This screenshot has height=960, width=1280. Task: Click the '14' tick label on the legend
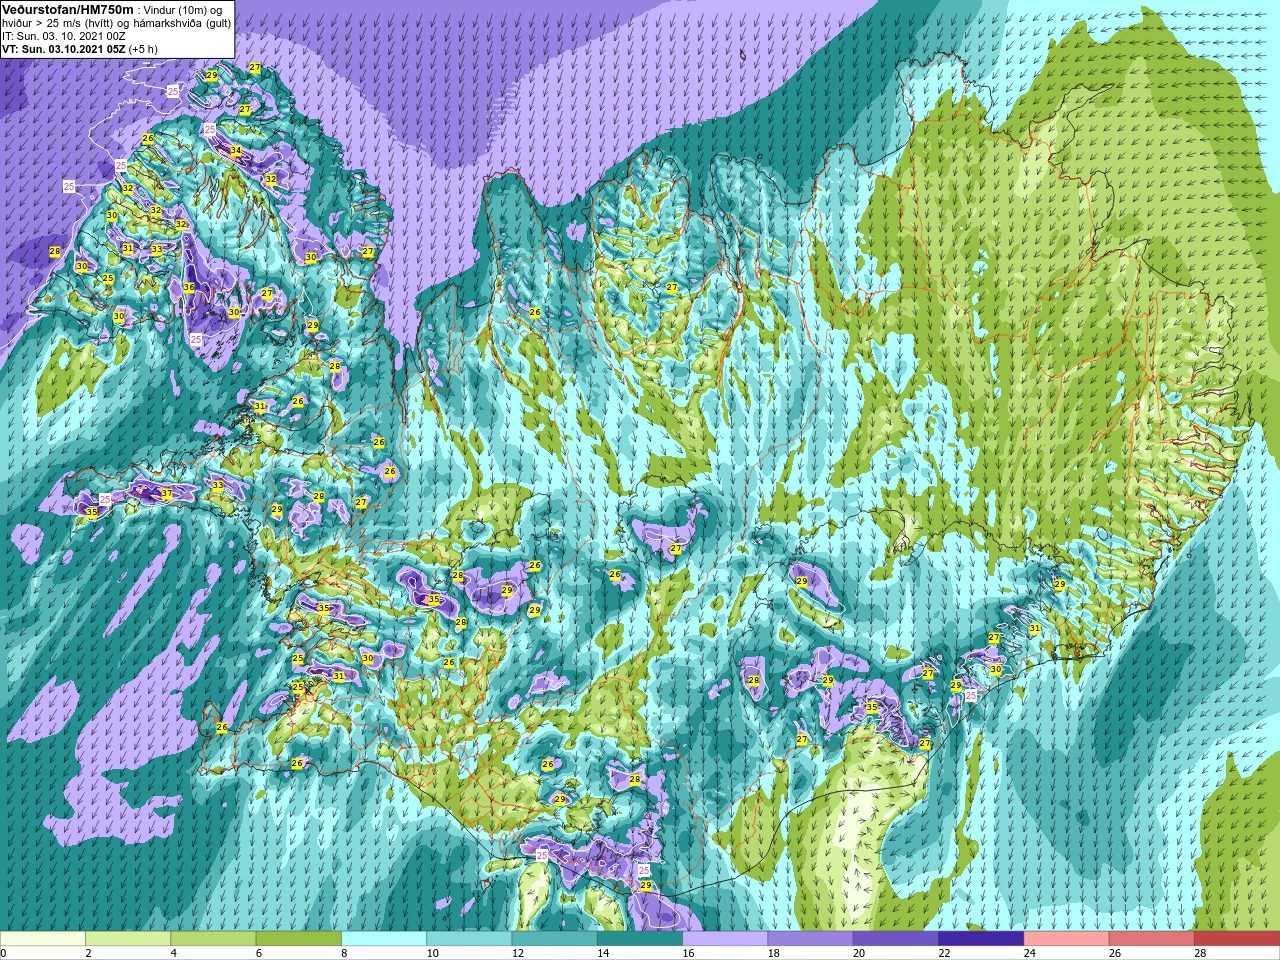603,953
